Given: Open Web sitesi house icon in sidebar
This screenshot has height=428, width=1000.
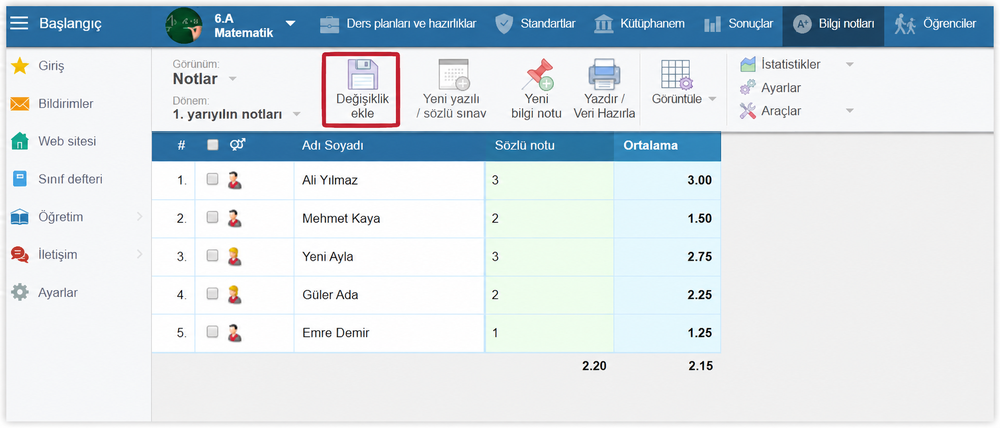Looking at the screenshot, I should pyautogui.click(x=20, y=141).
